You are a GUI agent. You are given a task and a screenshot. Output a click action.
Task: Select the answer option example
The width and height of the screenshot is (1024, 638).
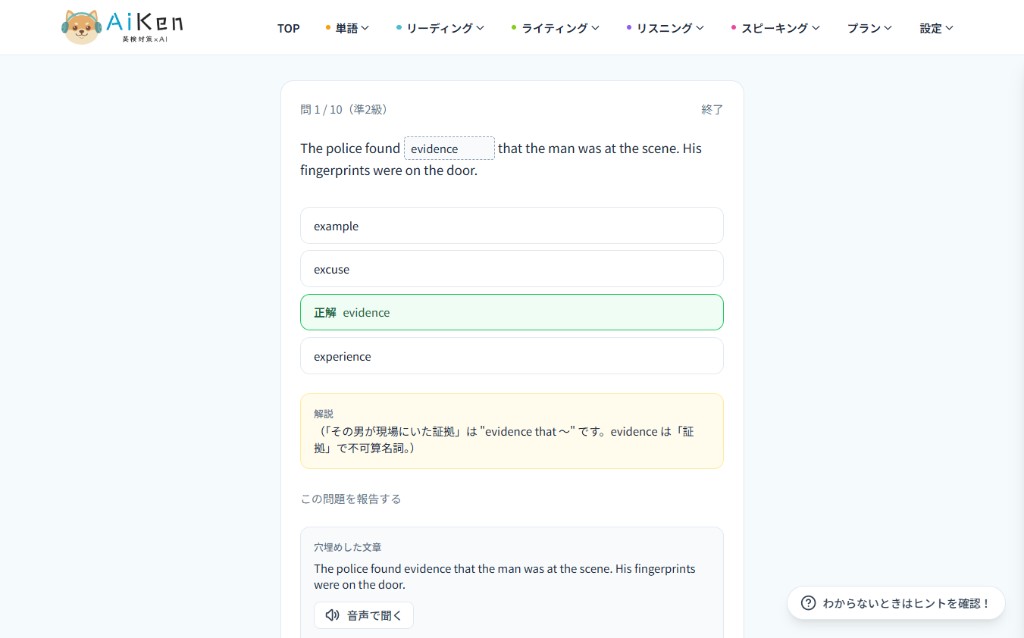tap(511, 226)
